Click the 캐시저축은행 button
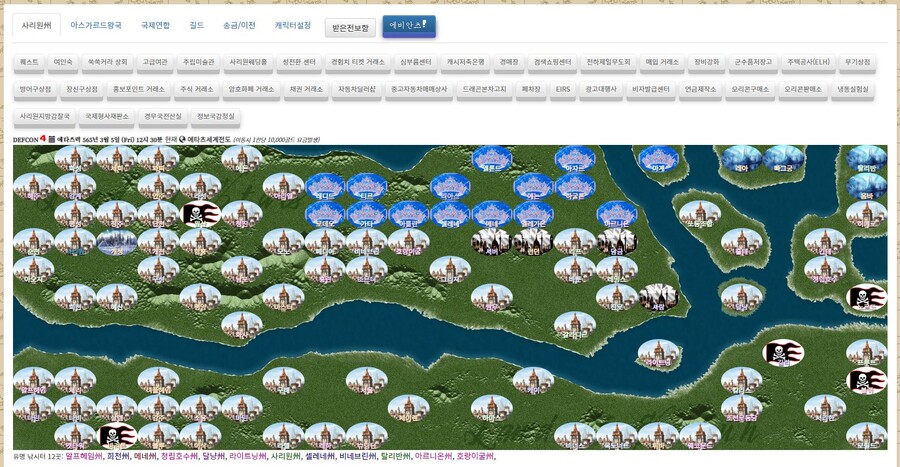The image size is (900, 467). click(x=465, y=62)
